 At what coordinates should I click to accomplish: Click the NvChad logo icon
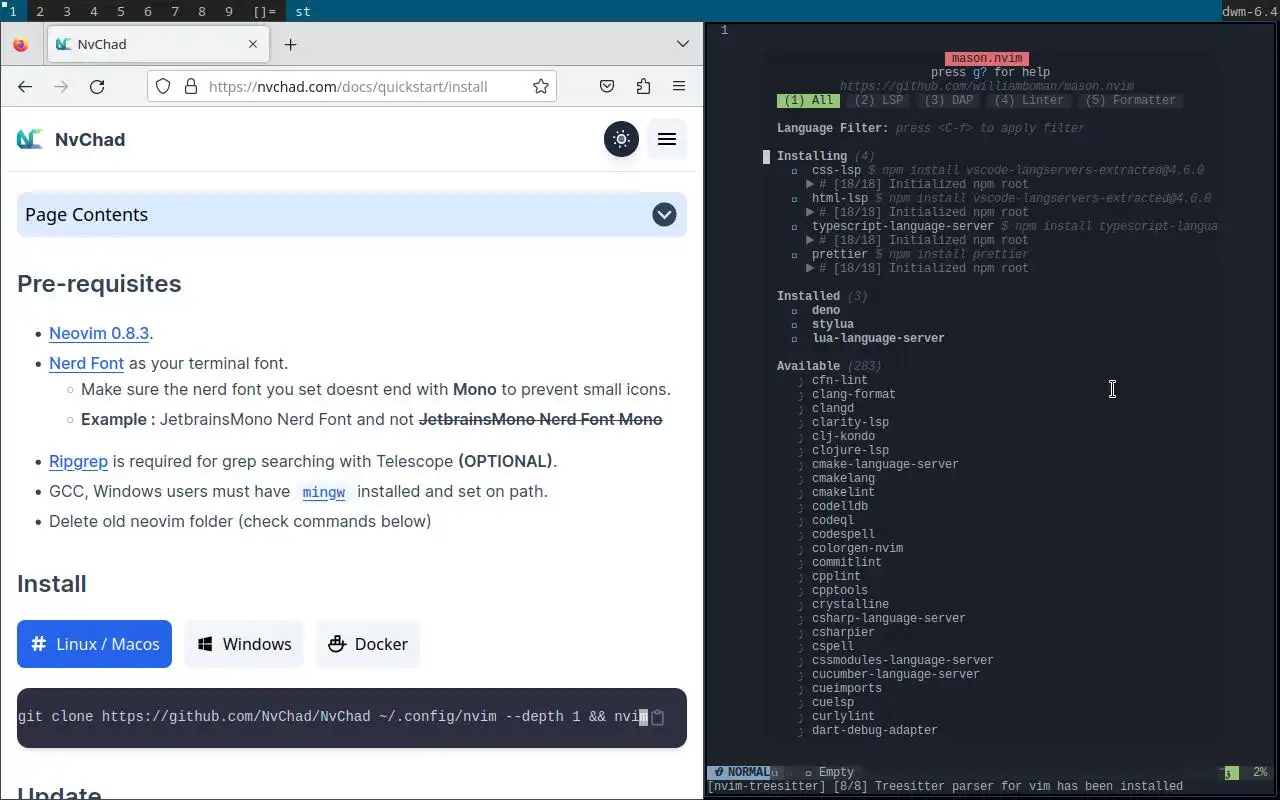30,139
